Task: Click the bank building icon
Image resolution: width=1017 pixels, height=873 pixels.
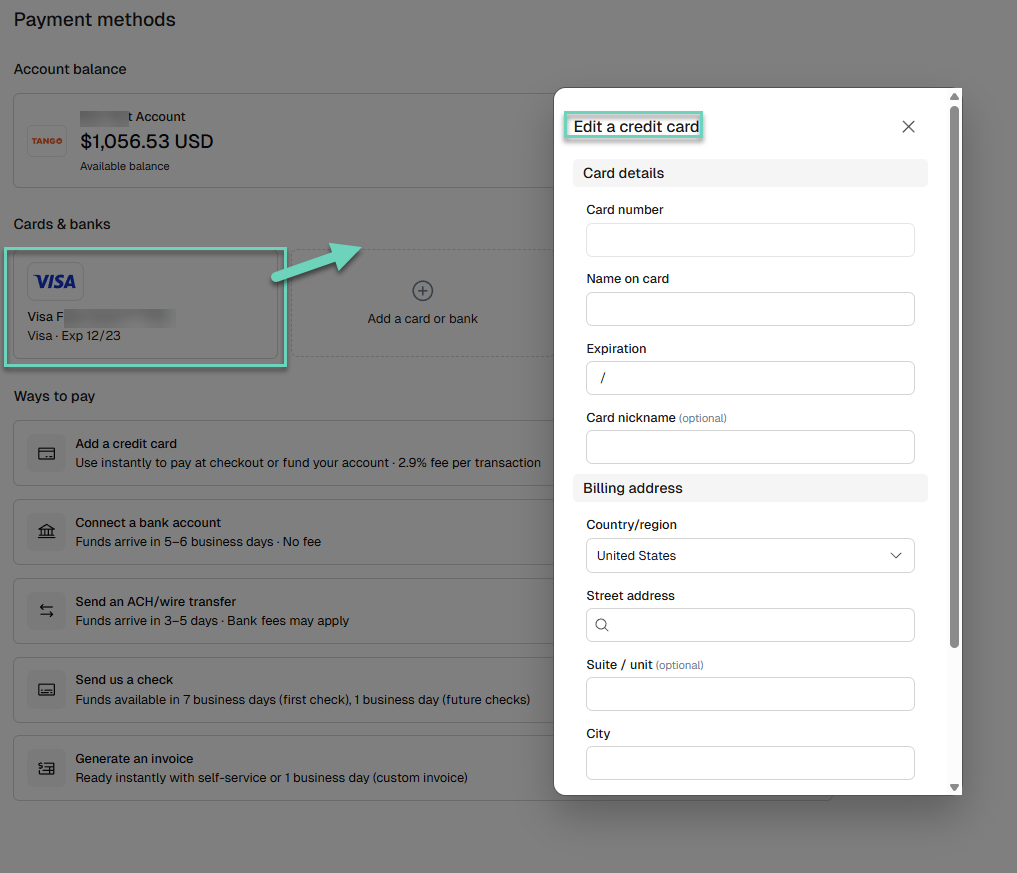Action: pos(47,532)
